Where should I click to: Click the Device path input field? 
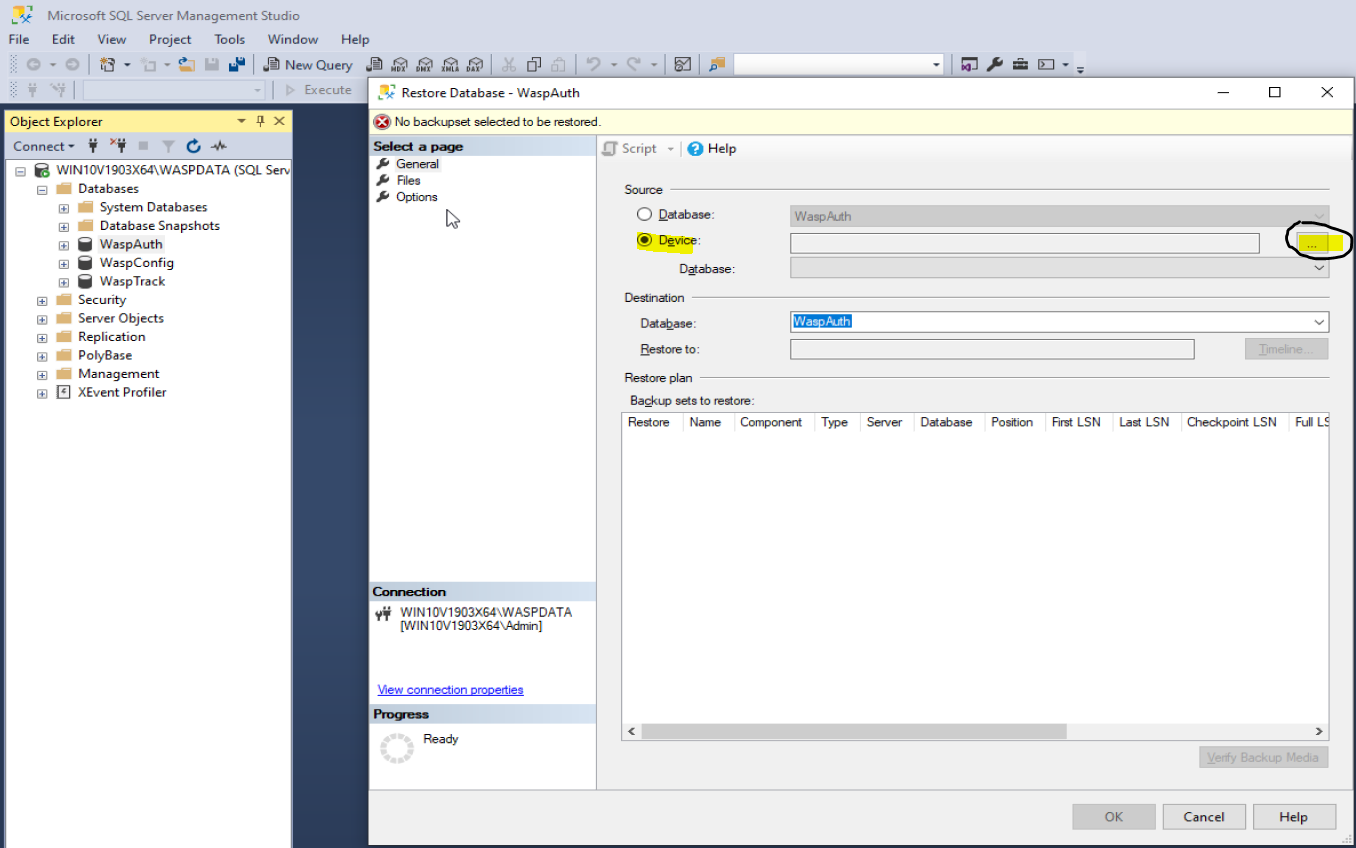[1024, 243]
